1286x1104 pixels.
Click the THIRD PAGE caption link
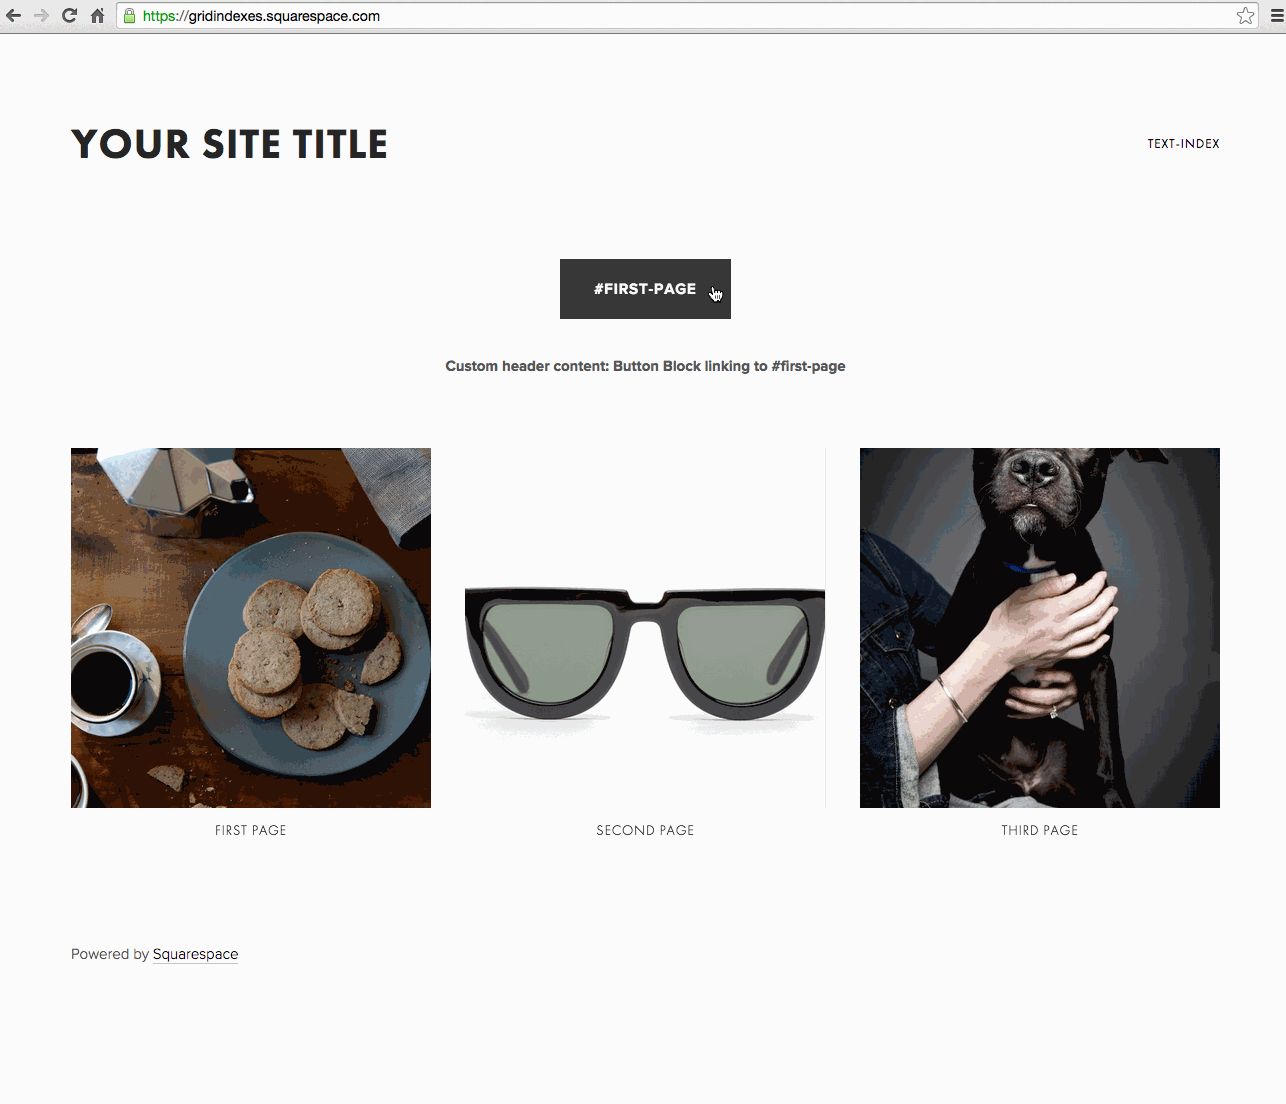coord(1040,830)
